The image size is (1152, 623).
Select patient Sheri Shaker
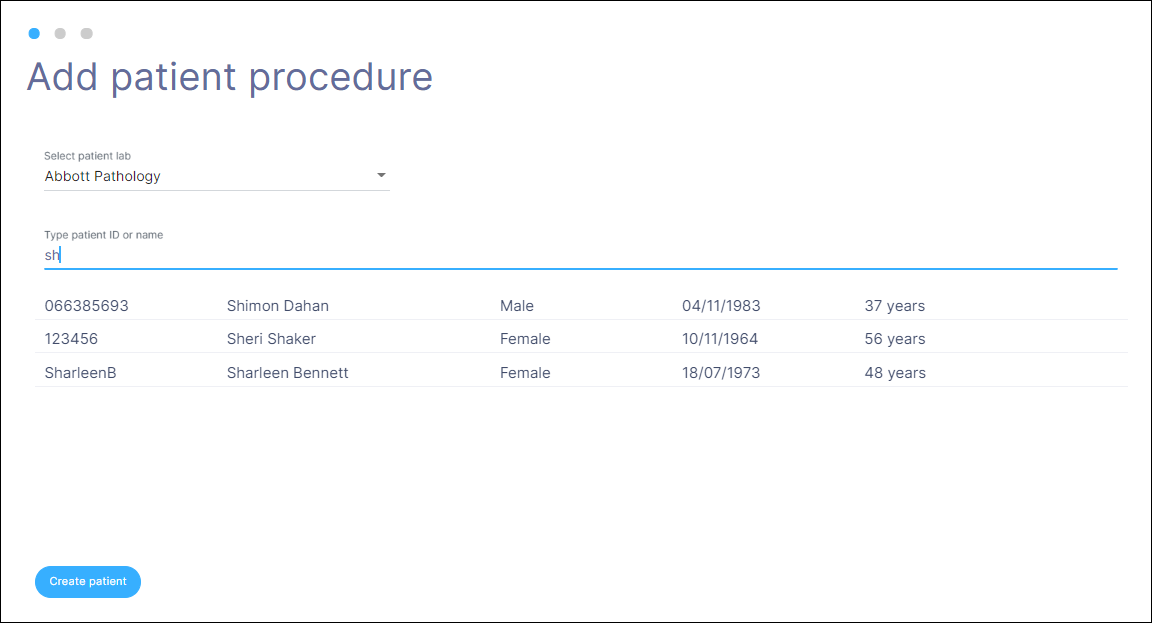pyautogui.click(x=271, y=339)
